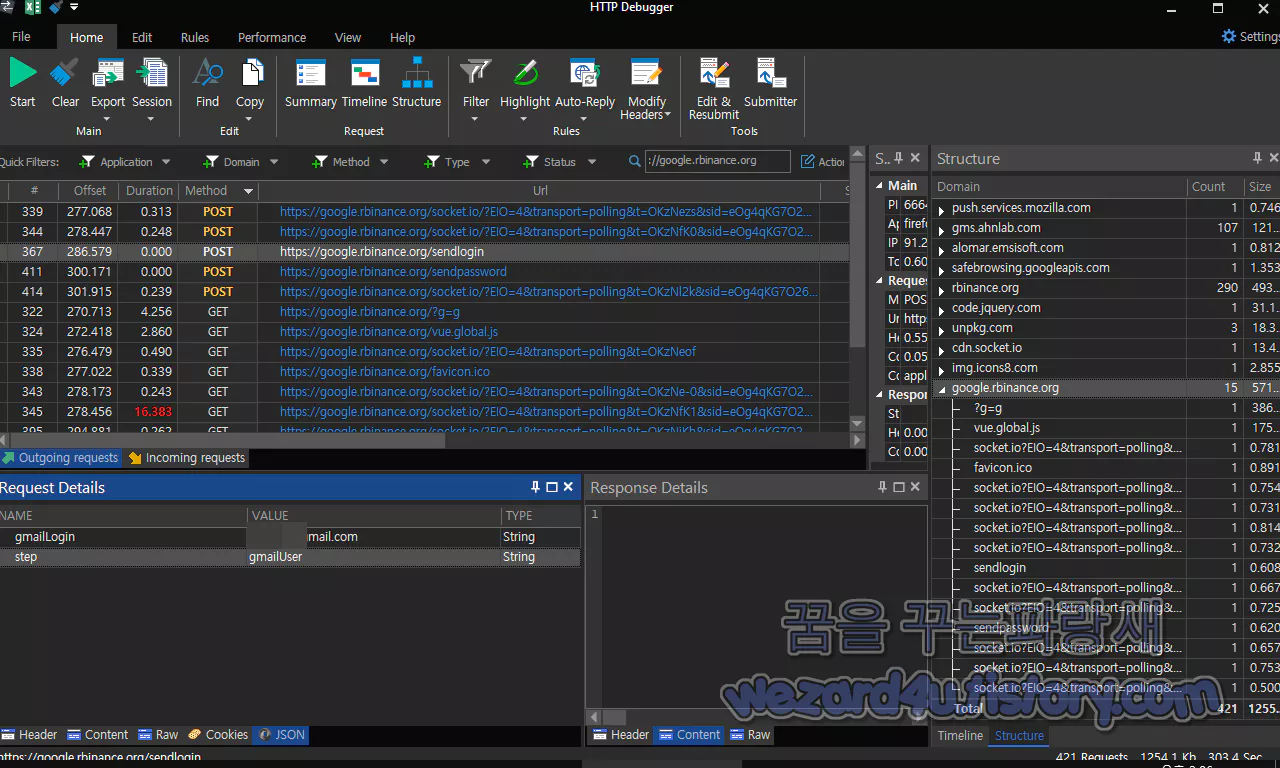Click the Settings button
This screenshot has height=768, width=1280.
(x=1250, y=37)
